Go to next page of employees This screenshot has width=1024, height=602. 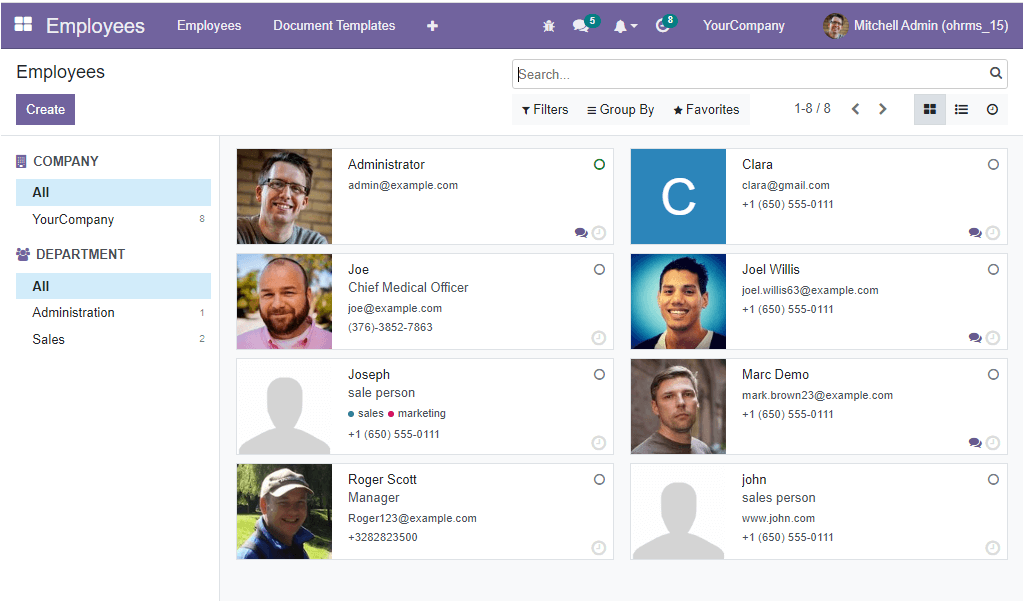882,110
